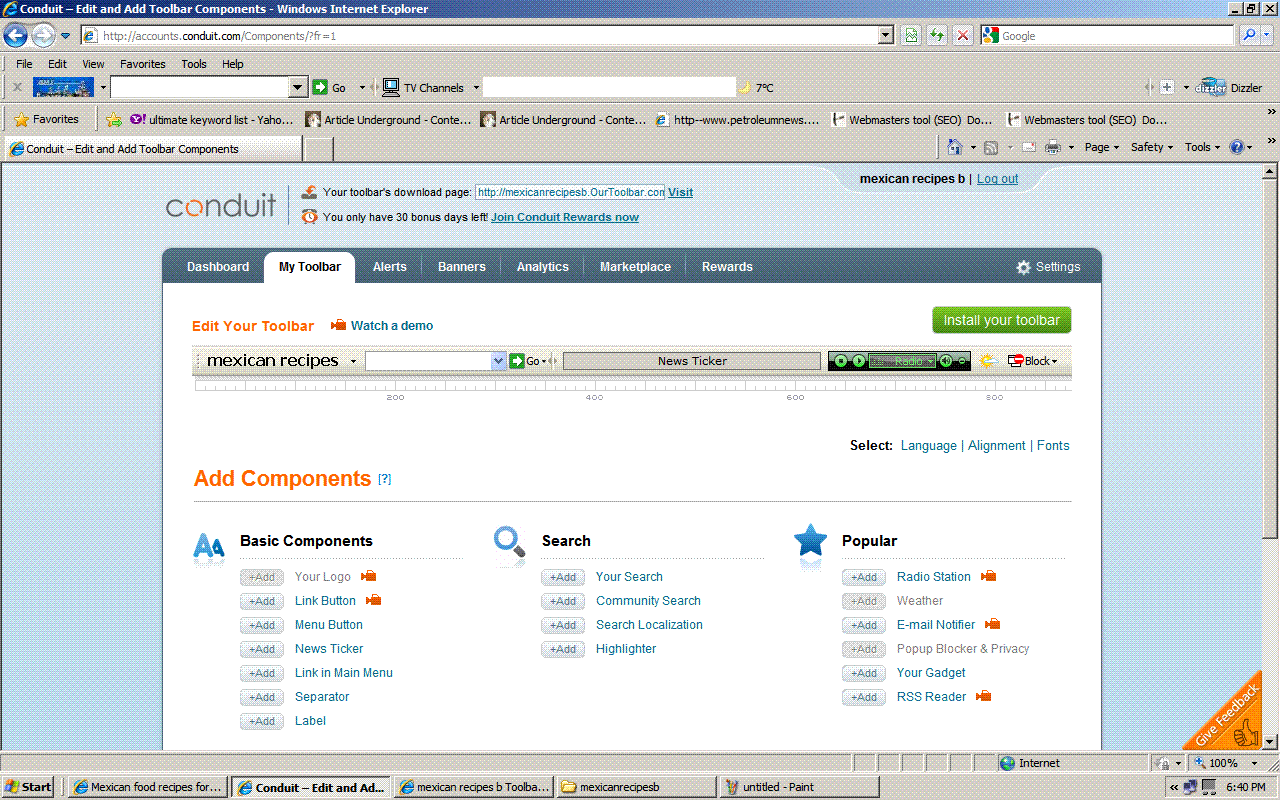
Task: Click the radio play button in toolbar preview
Action: coord(858,361)
